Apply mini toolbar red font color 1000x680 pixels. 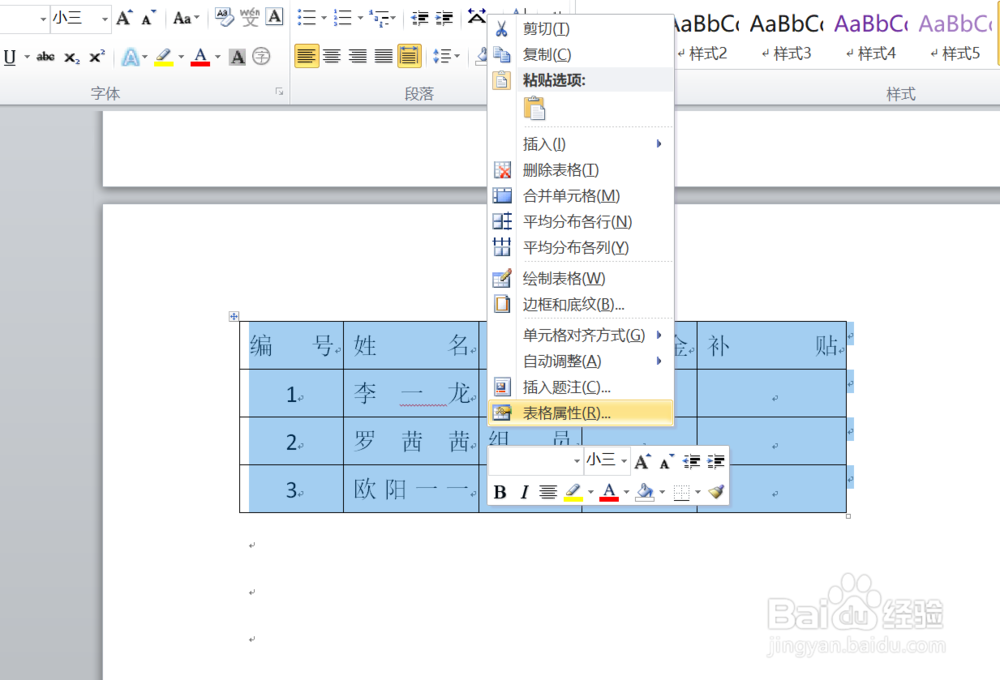tap(609, 492)
